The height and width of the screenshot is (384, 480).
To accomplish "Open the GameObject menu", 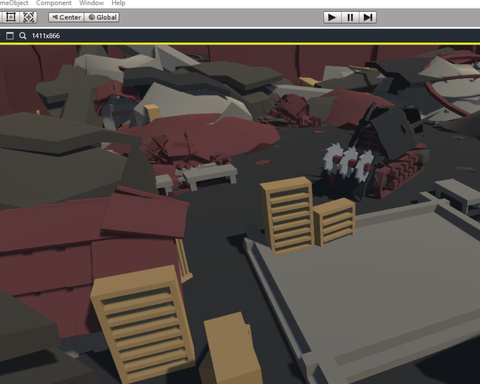I will (14, 3).
